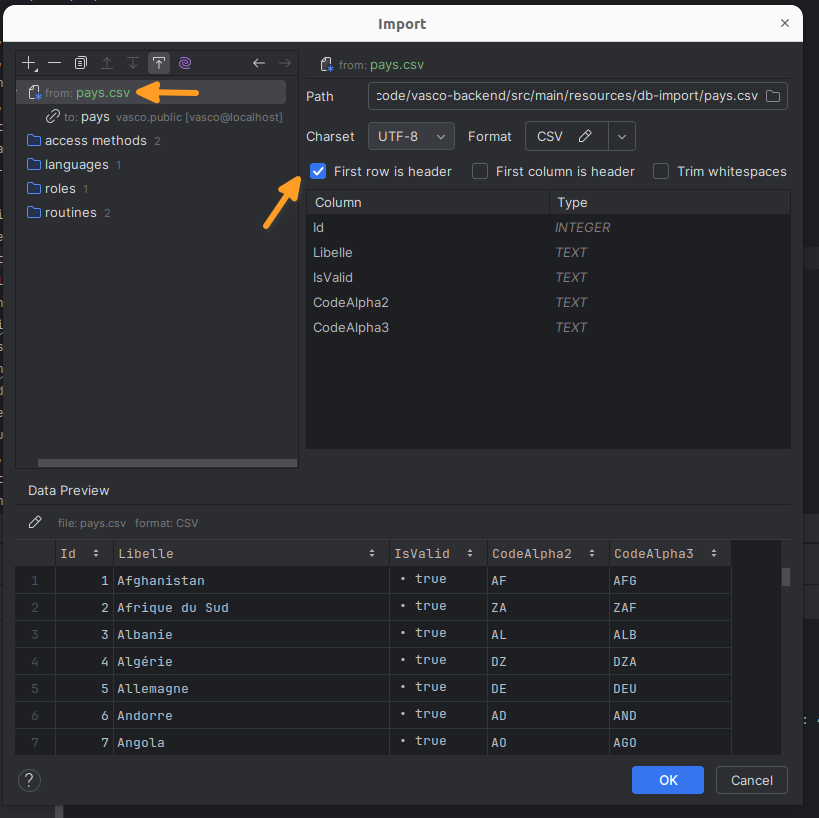Click the highlighted scroll-to-source icon
819x818 pixels.
tap(159, 63)
